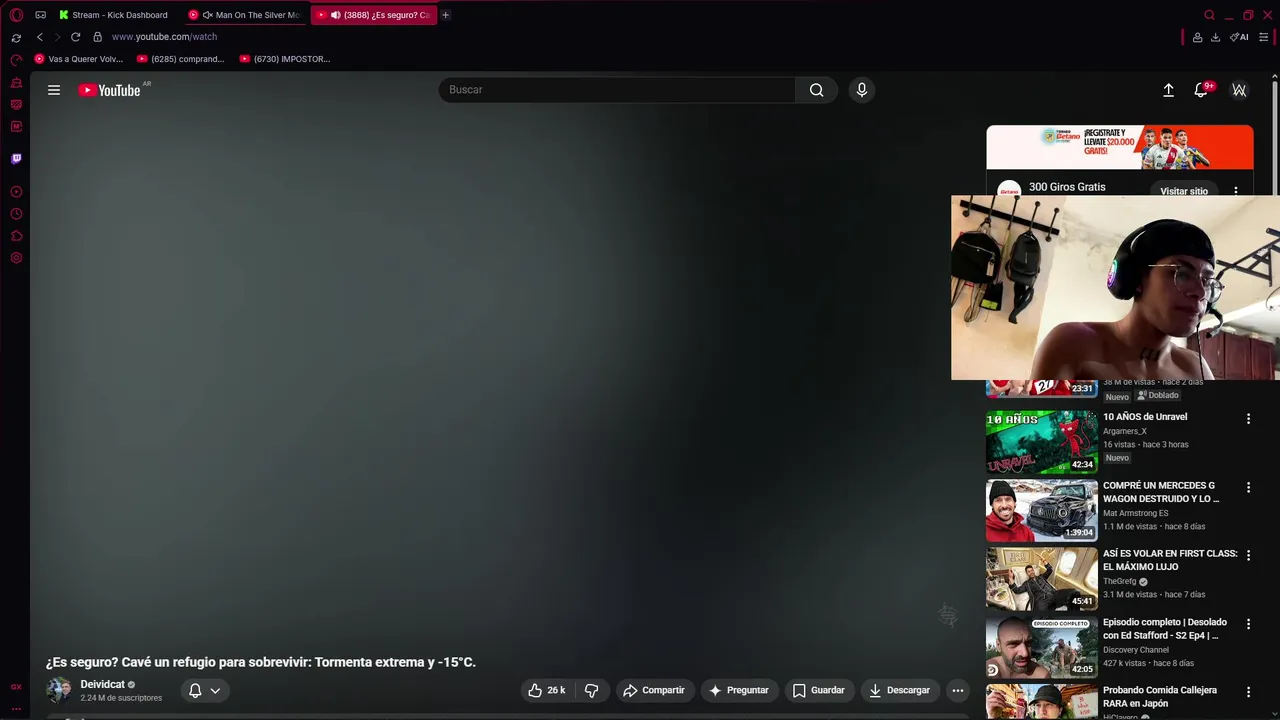The width and height of the screenshot is (1280, 720).
Task: Expand subscription notification bell dropdown
Action: click(204, 690)
